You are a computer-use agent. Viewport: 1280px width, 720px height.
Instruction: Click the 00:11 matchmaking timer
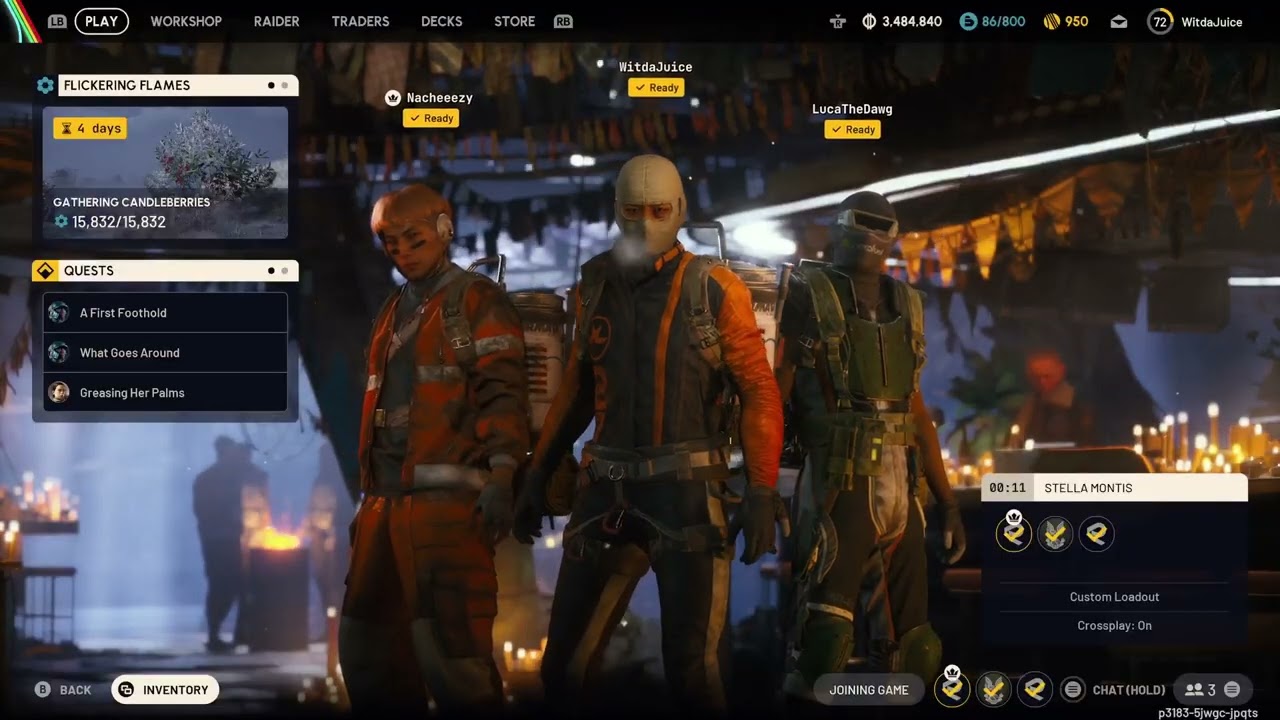[1007, 488]
